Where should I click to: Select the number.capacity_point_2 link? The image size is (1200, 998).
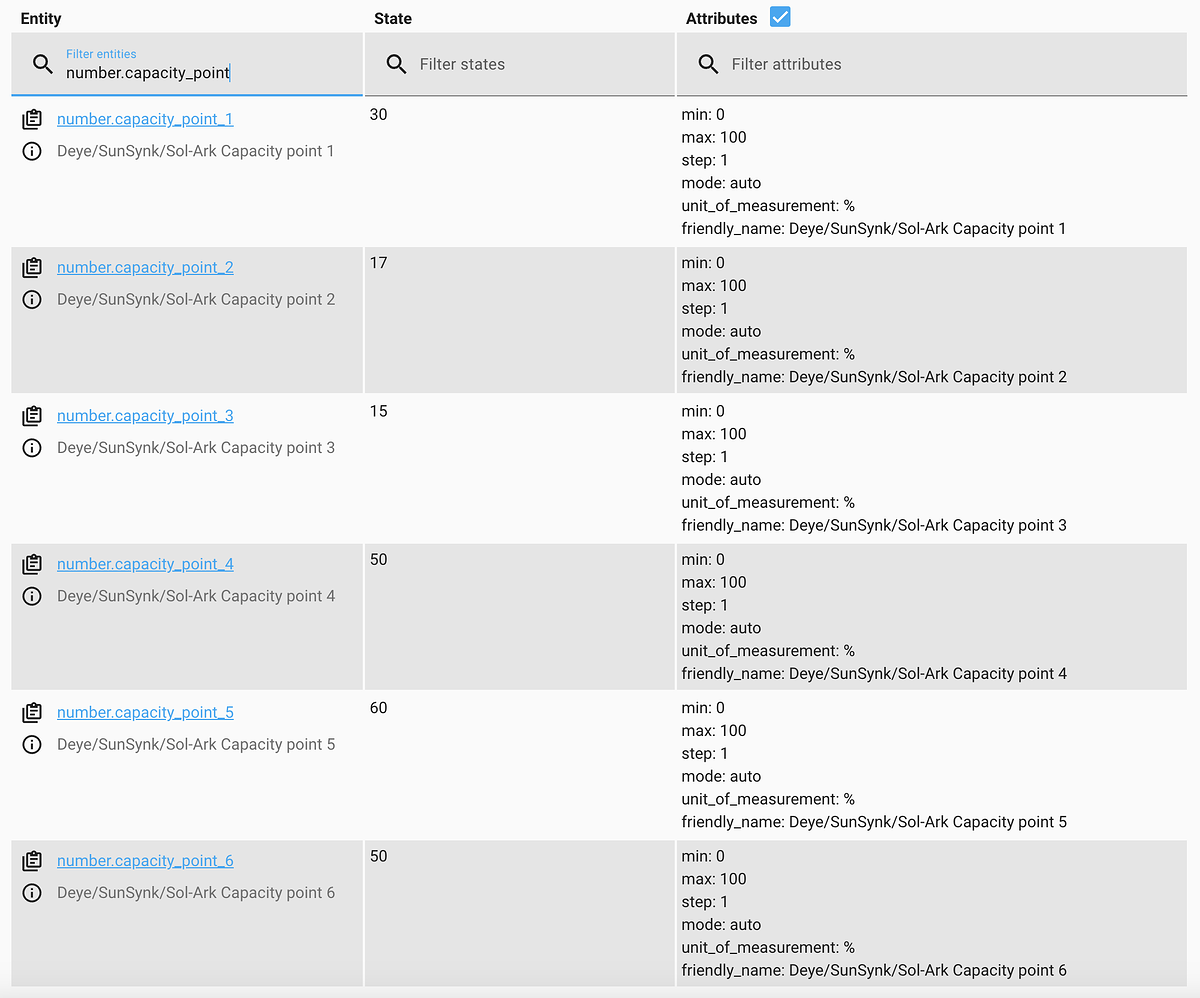tap(145, 267)
